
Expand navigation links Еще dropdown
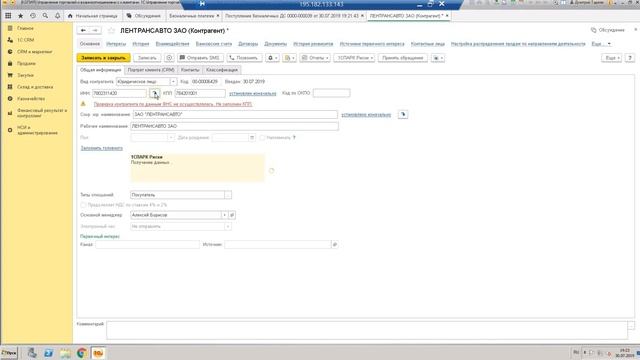601,44
